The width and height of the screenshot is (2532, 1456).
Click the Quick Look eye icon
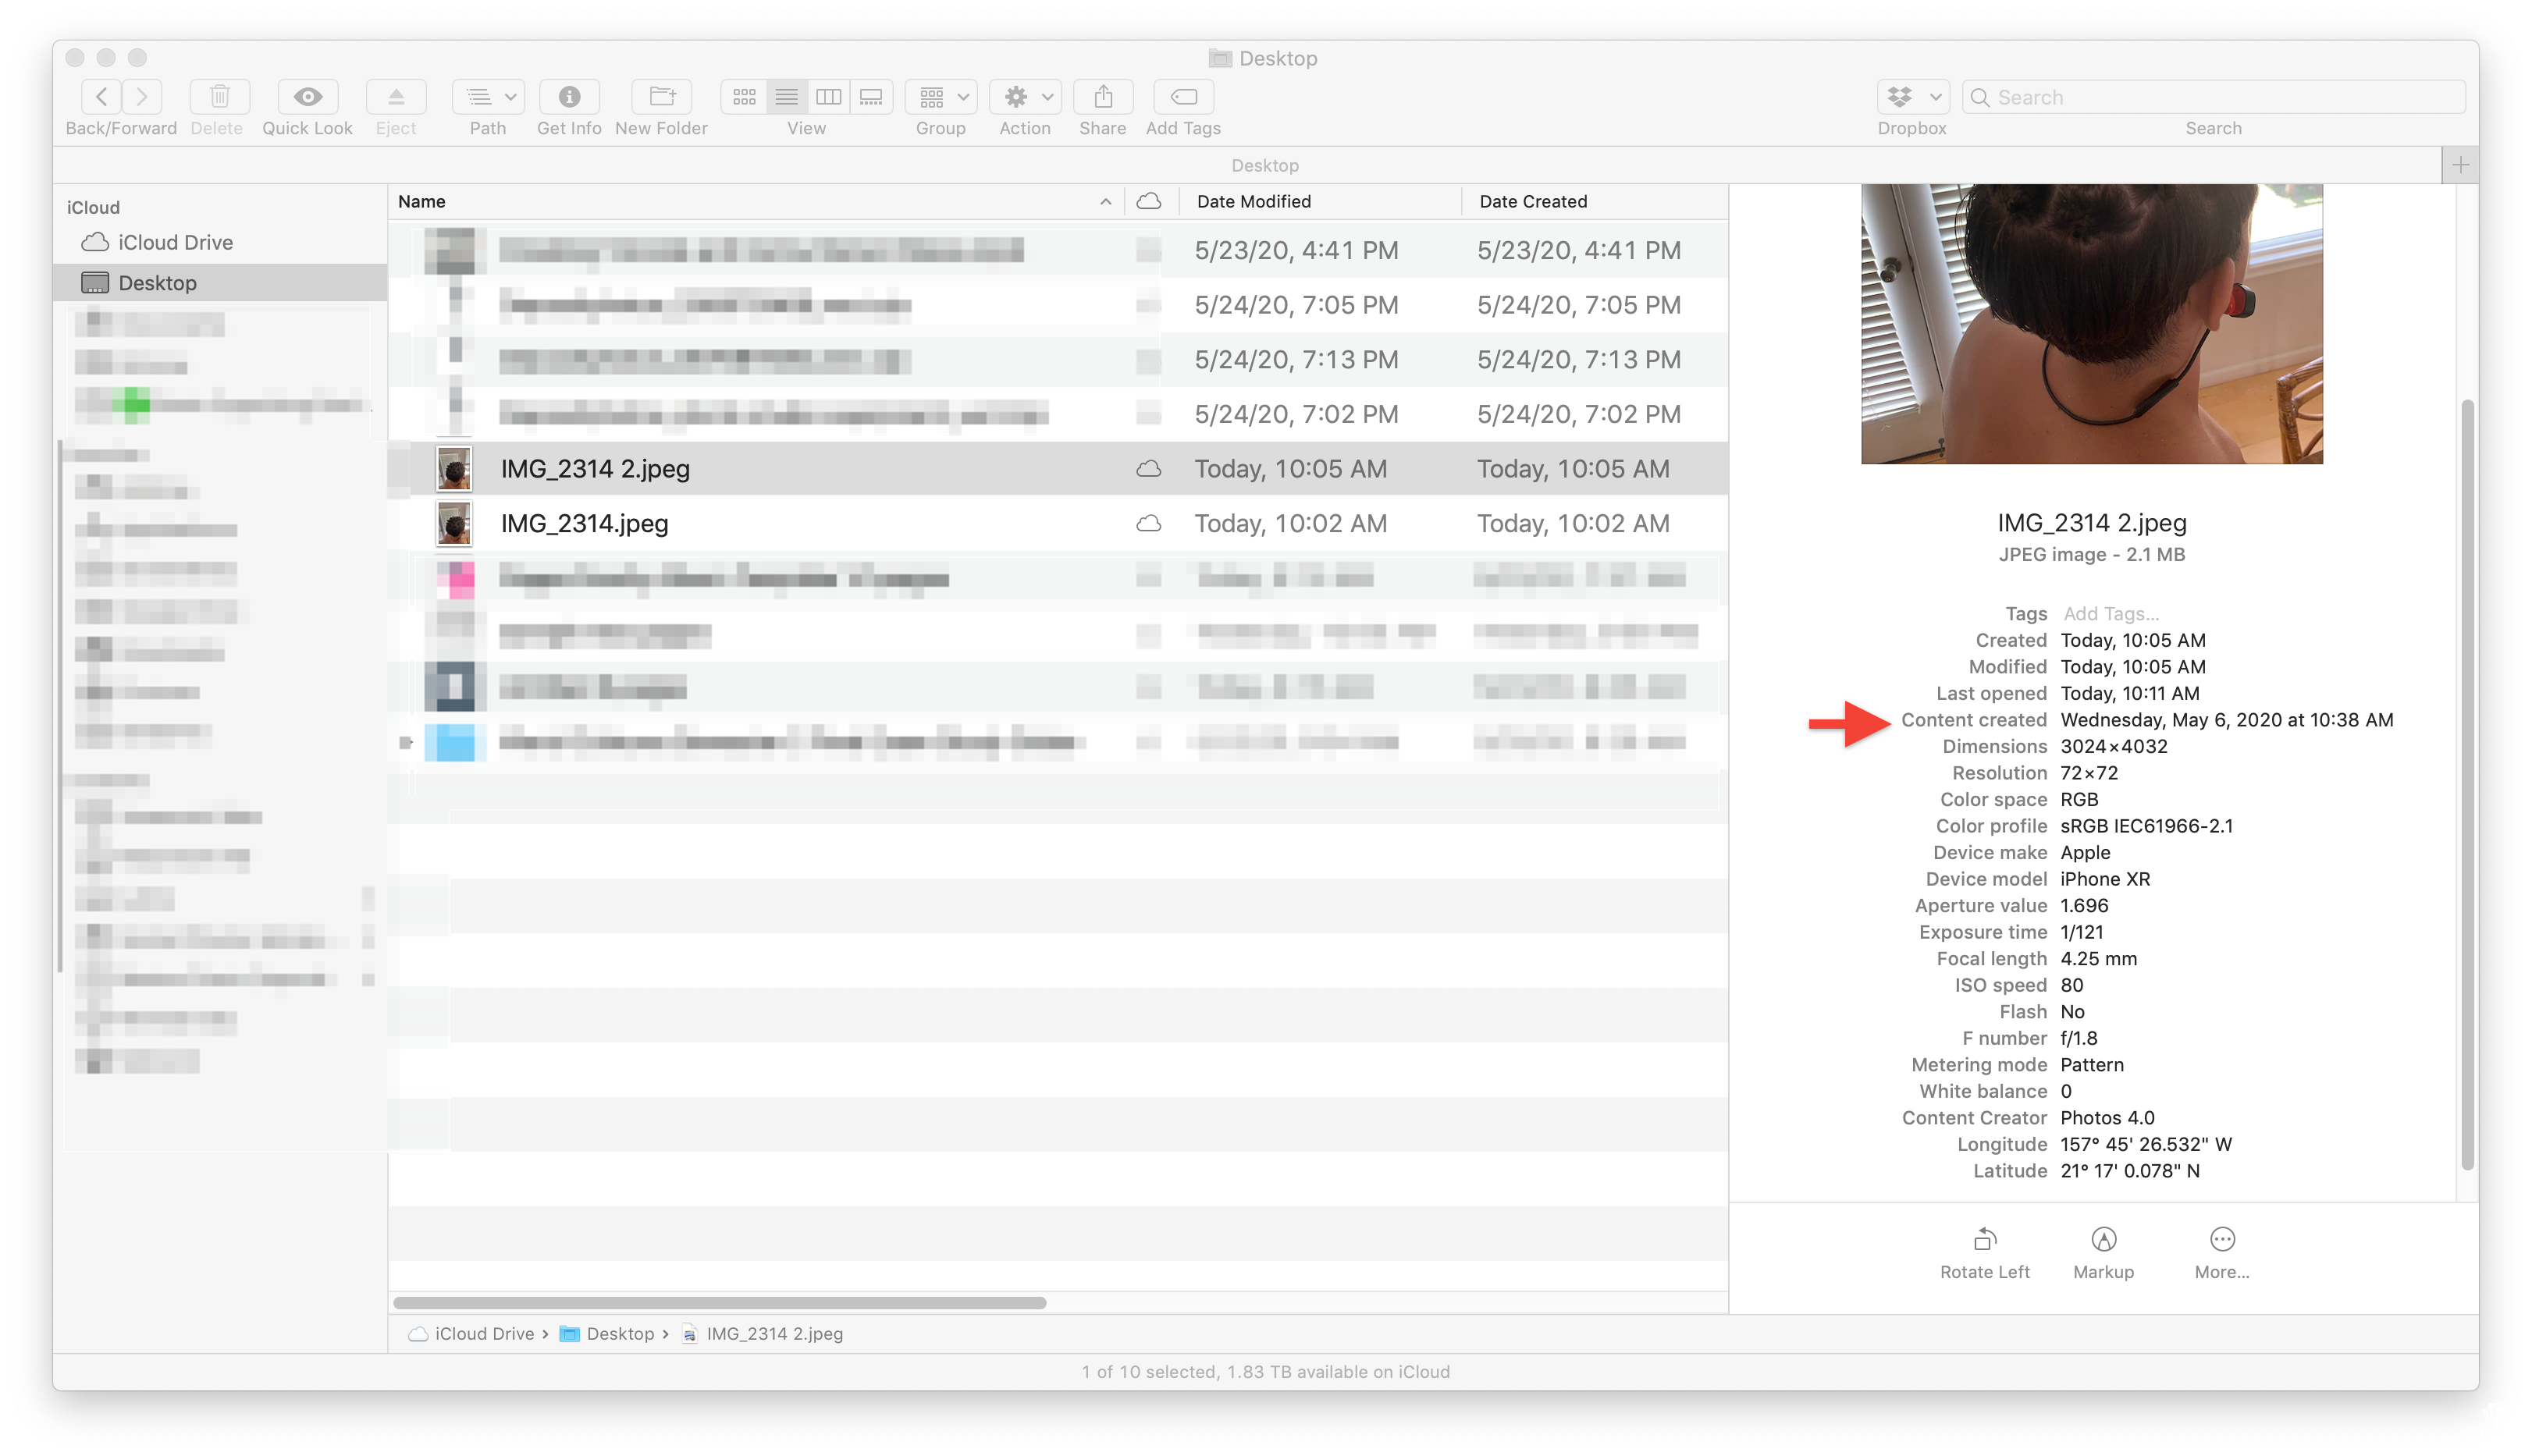307,97
